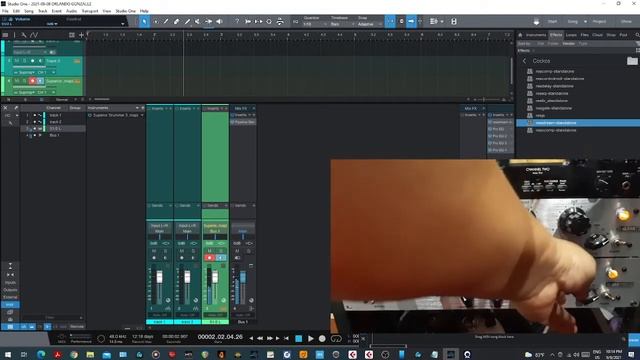This screenshot has height=360, width=640.
Task: Click the Start page button
Action: [x=552, y=21]
